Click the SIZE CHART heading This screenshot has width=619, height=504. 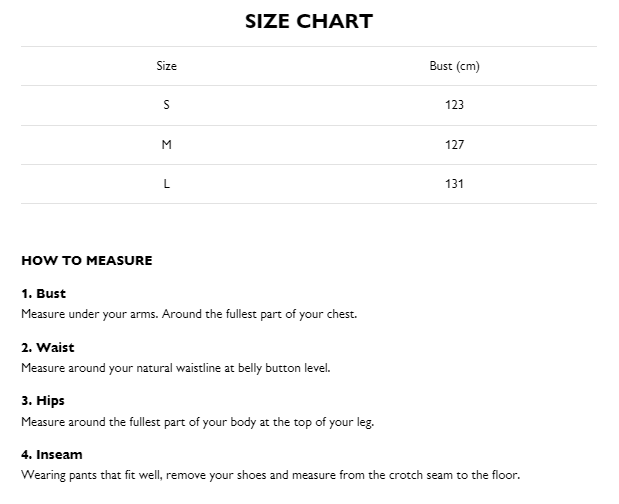click(x=309, y=21)
